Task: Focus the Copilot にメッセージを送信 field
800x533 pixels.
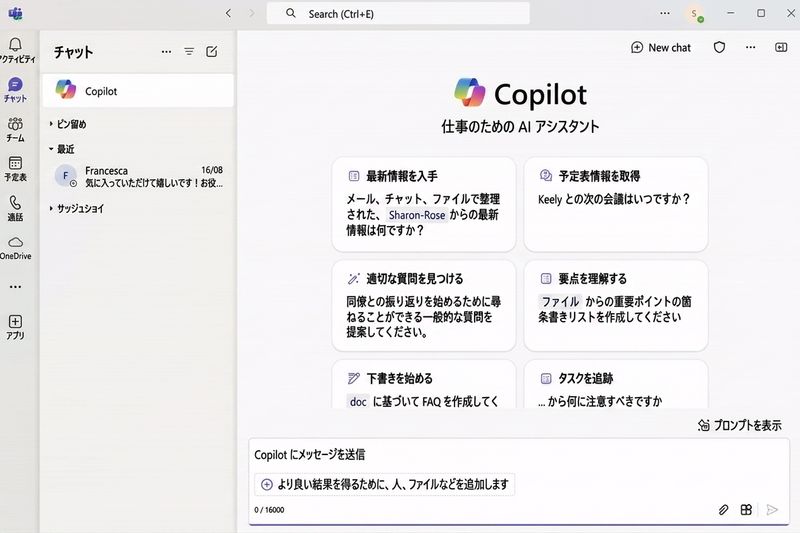Action: [x=518, y=454]
